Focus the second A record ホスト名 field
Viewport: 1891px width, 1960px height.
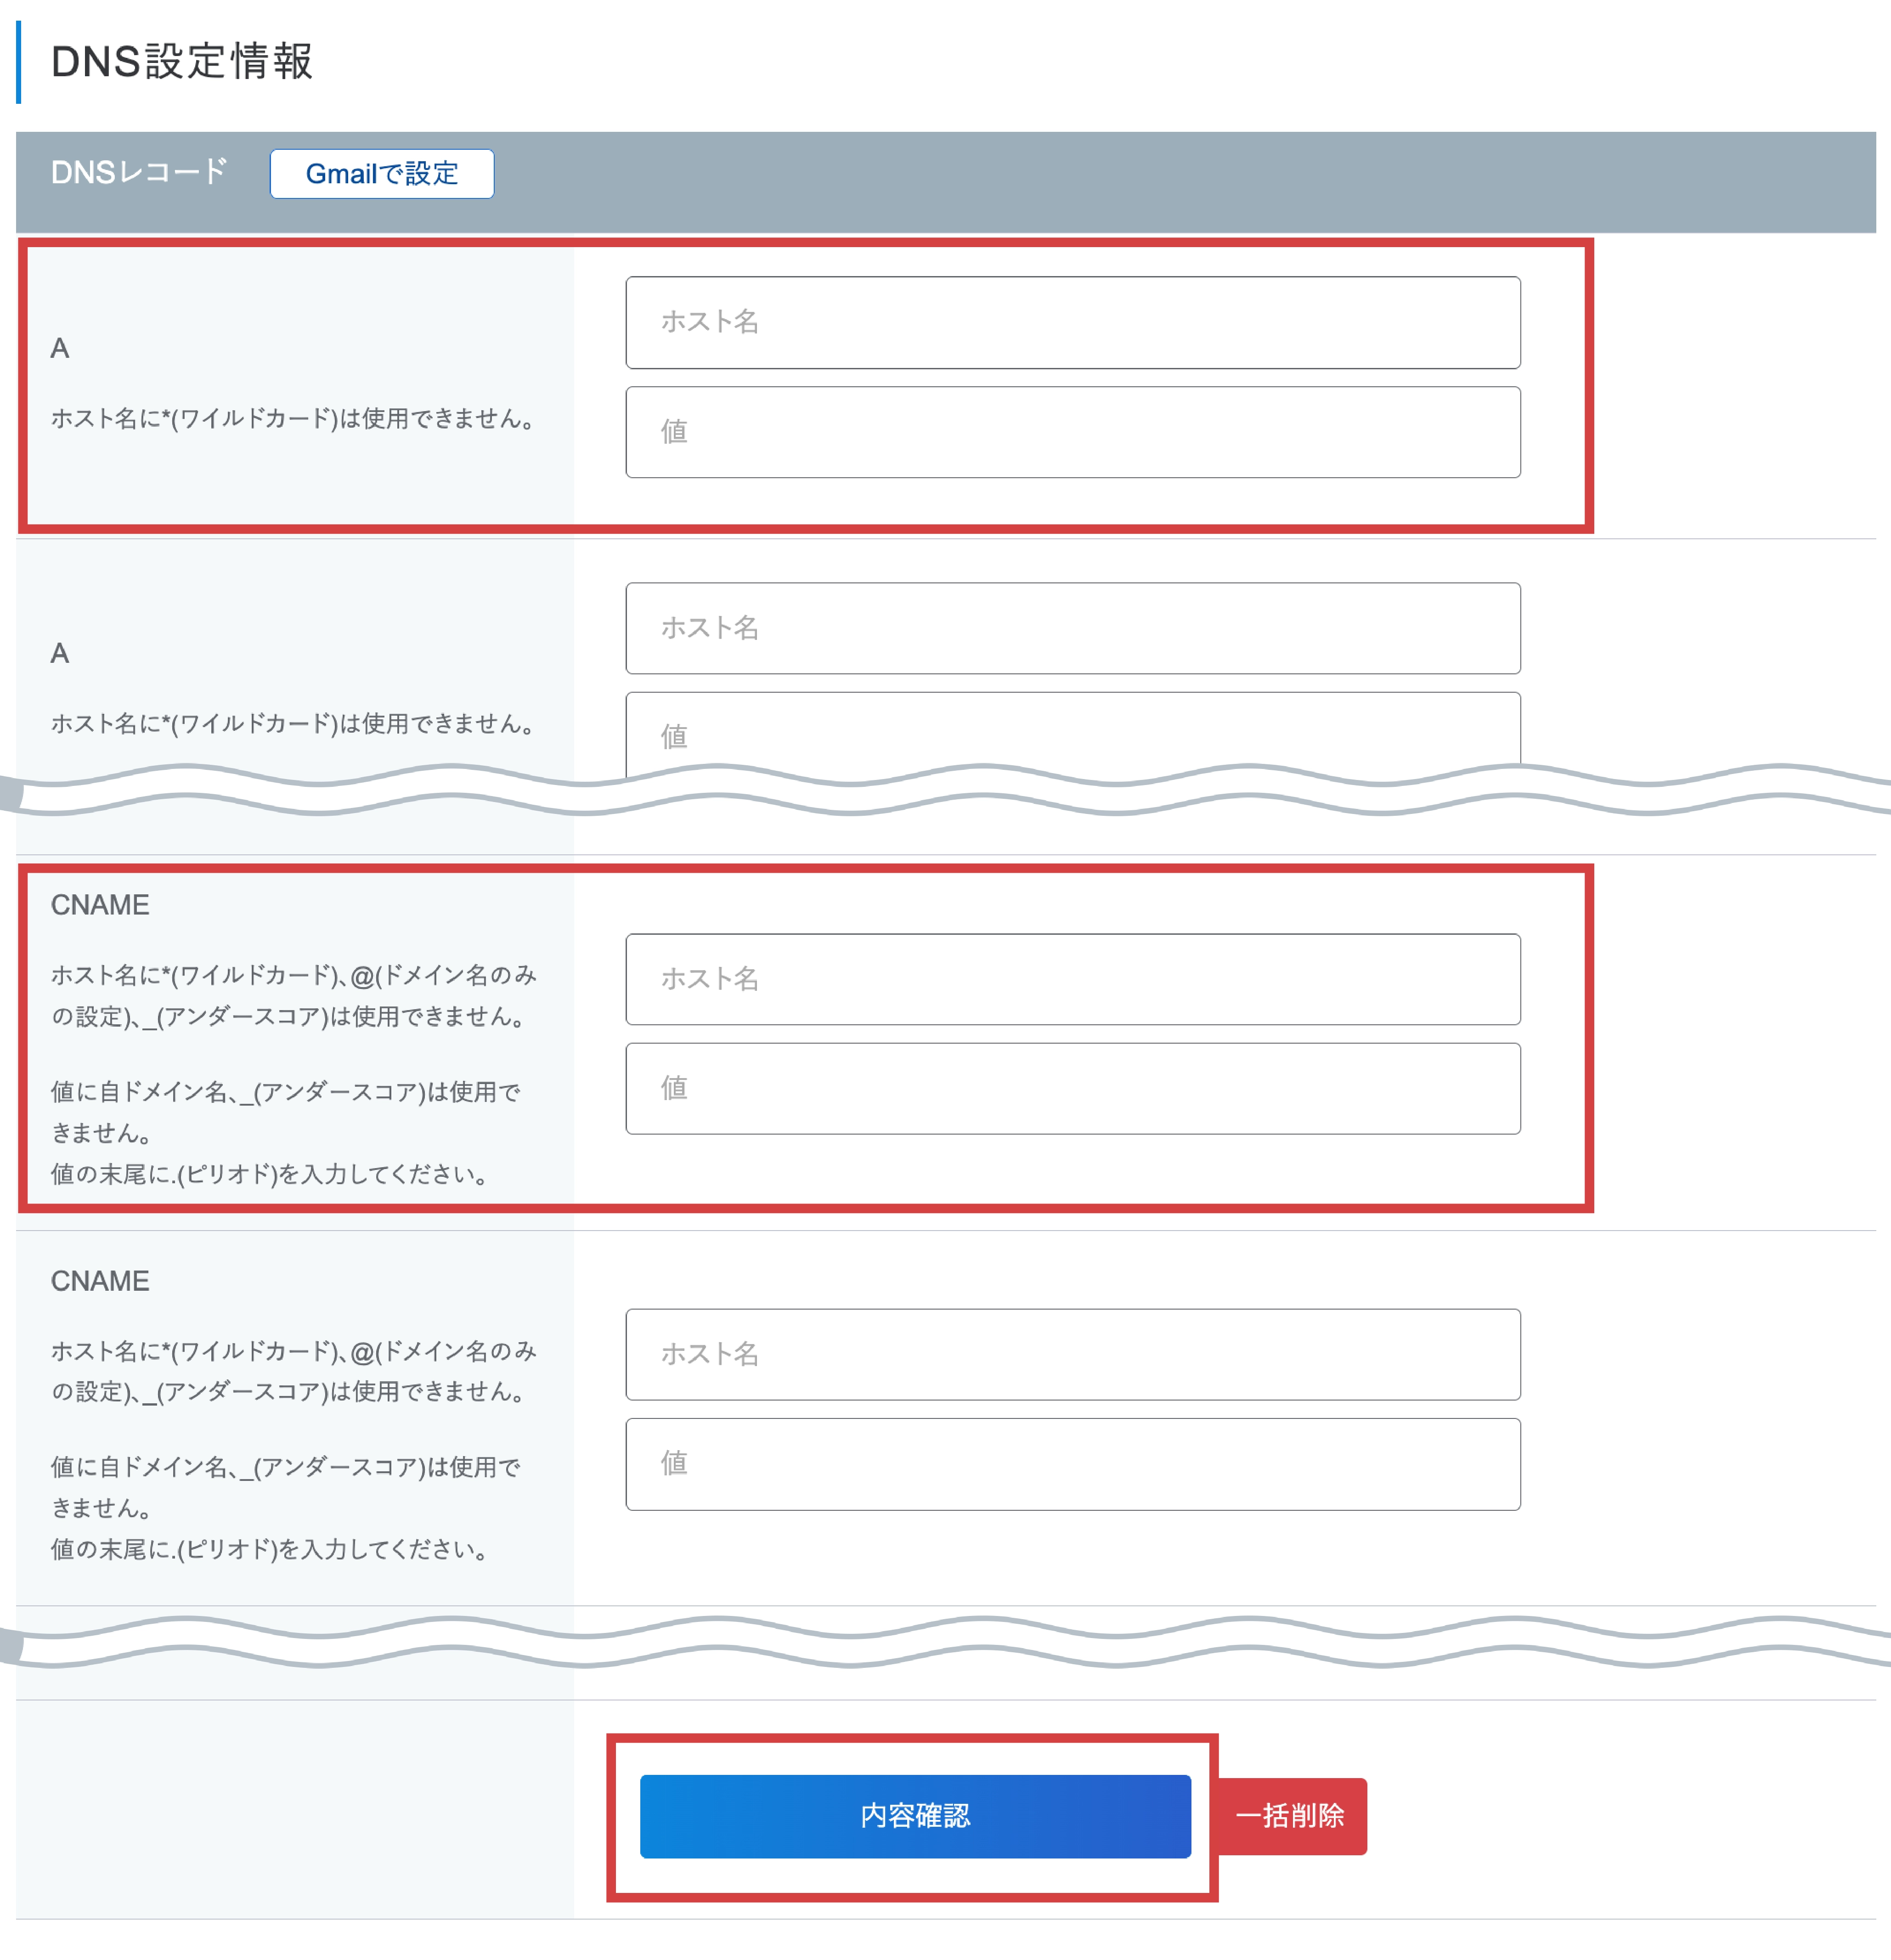[x=1073, y=628]
